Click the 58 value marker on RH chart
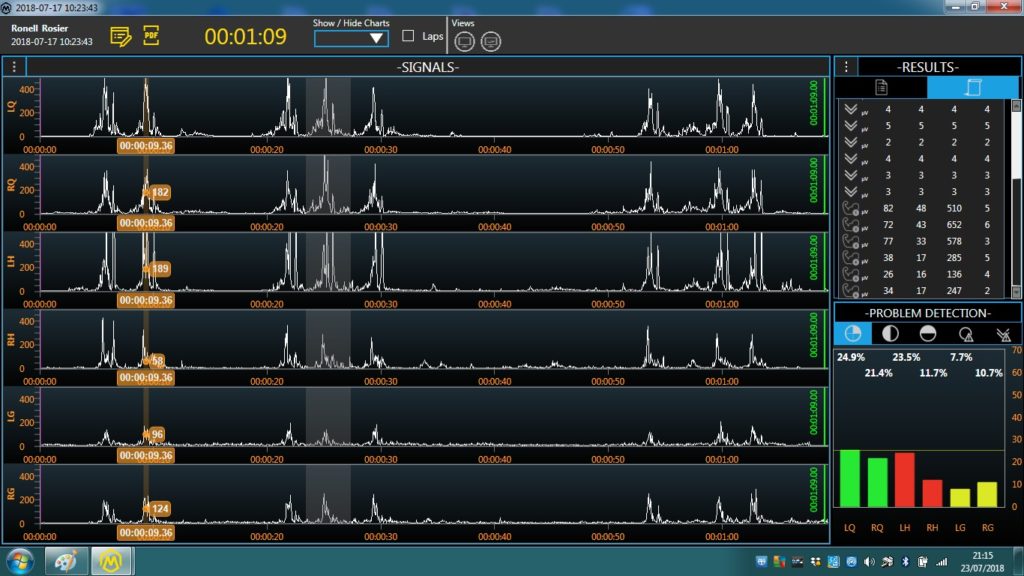 (156, 360)
